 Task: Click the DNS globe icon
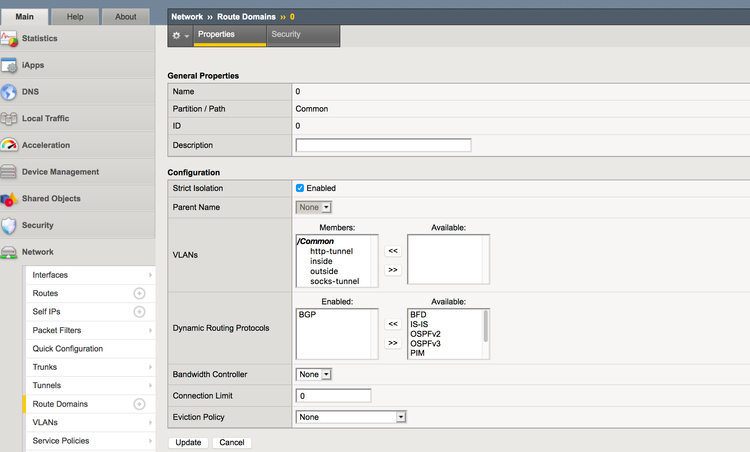coord(9,92)
